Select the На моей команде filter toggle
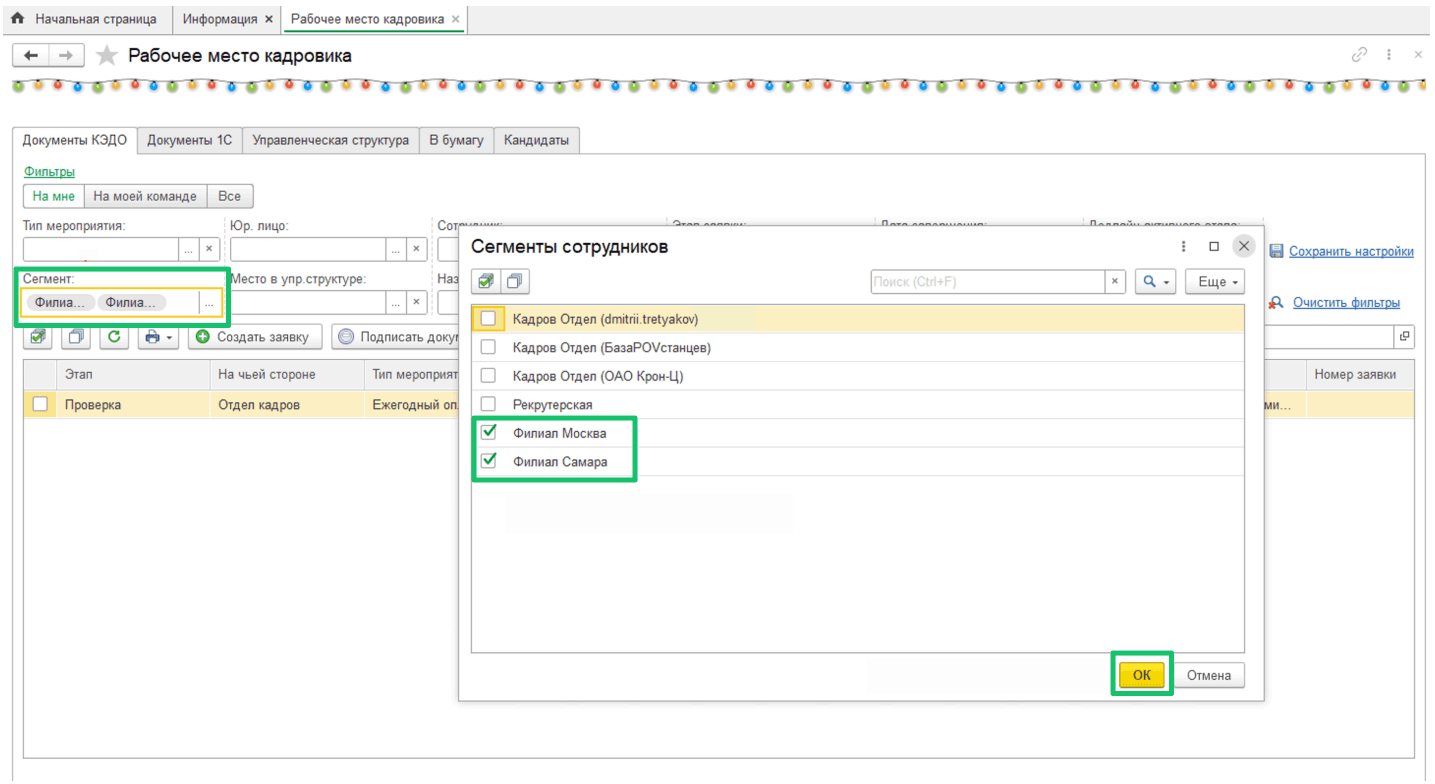This screenshot has width=1435, height=784. tap(145, 196)
